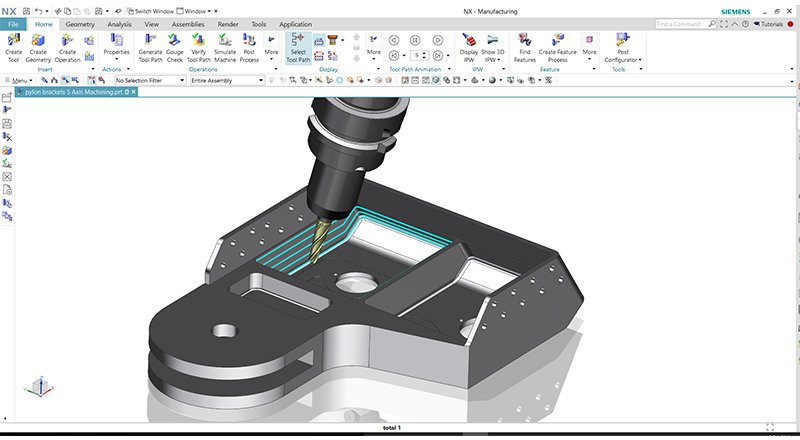The image size is (800, 440).
Task: Open the Window dropdown in title bar
Action: [194, 11]
